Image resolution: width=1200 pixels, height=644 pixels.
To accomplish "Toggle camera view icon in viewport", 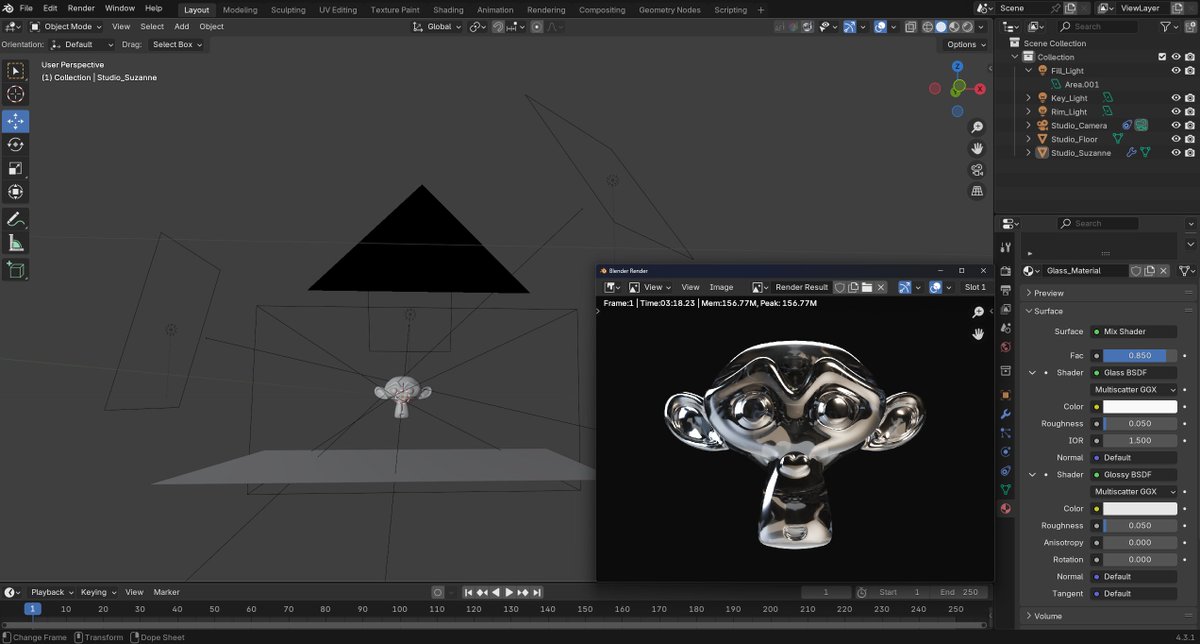I will (977, 169).
